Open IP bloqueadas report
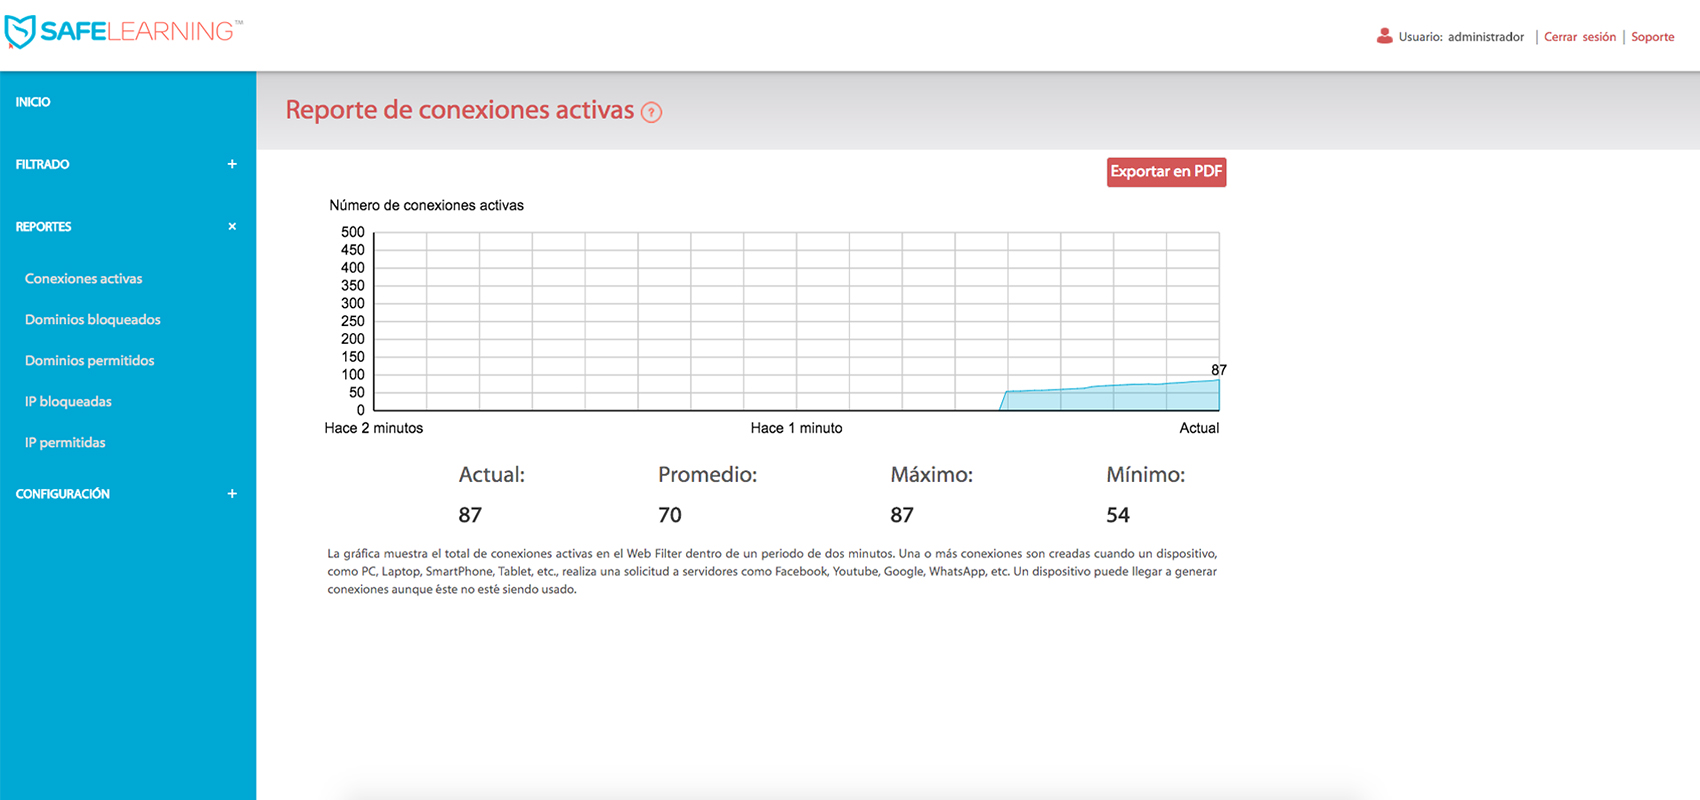Screen dimensions: 1700x800 (68, 402)
